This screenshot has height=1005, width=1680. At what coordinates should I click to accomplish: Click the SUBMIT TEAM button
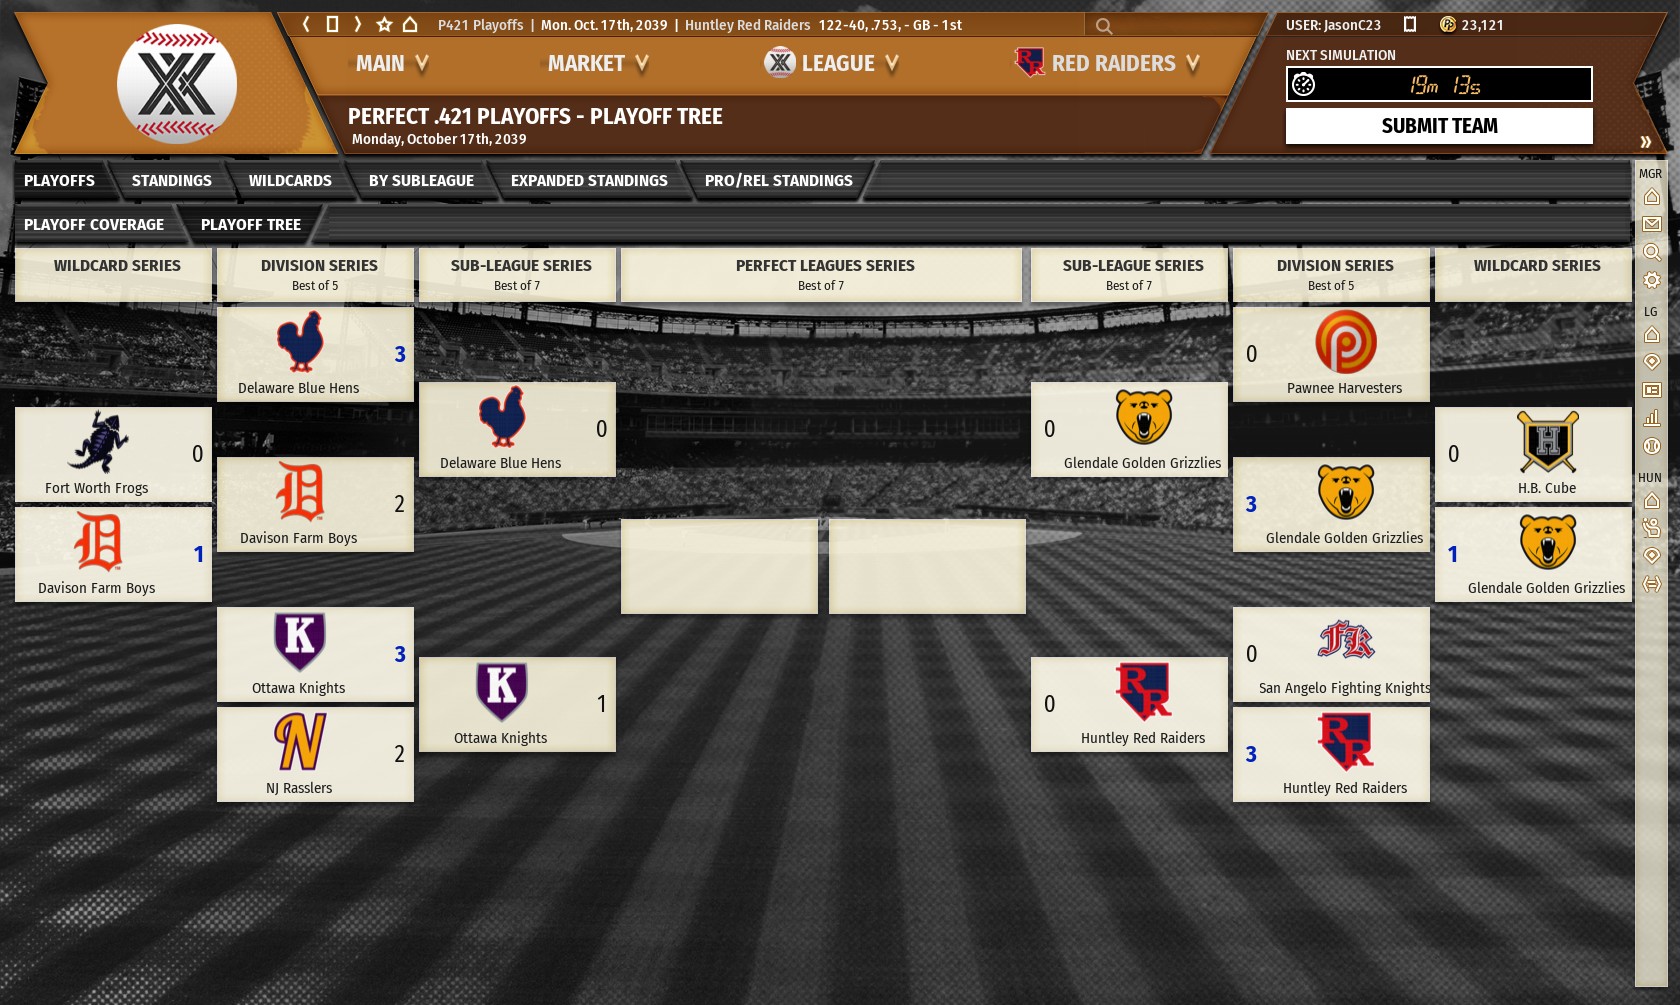(x=1439, y=126)
